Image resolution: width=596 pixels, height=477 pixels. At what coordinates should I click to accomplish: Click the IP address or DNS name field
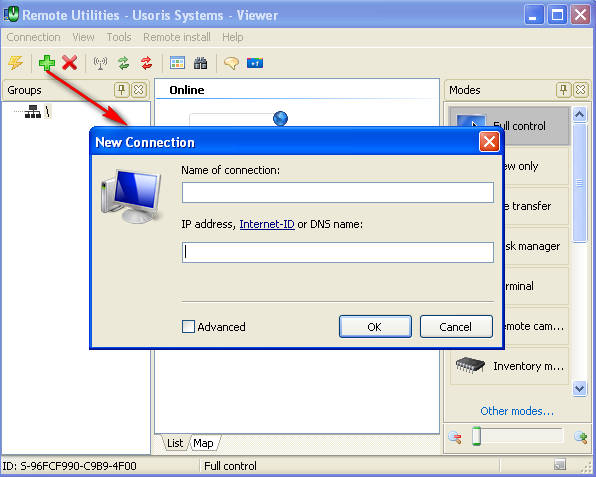(x=338, y=252)
